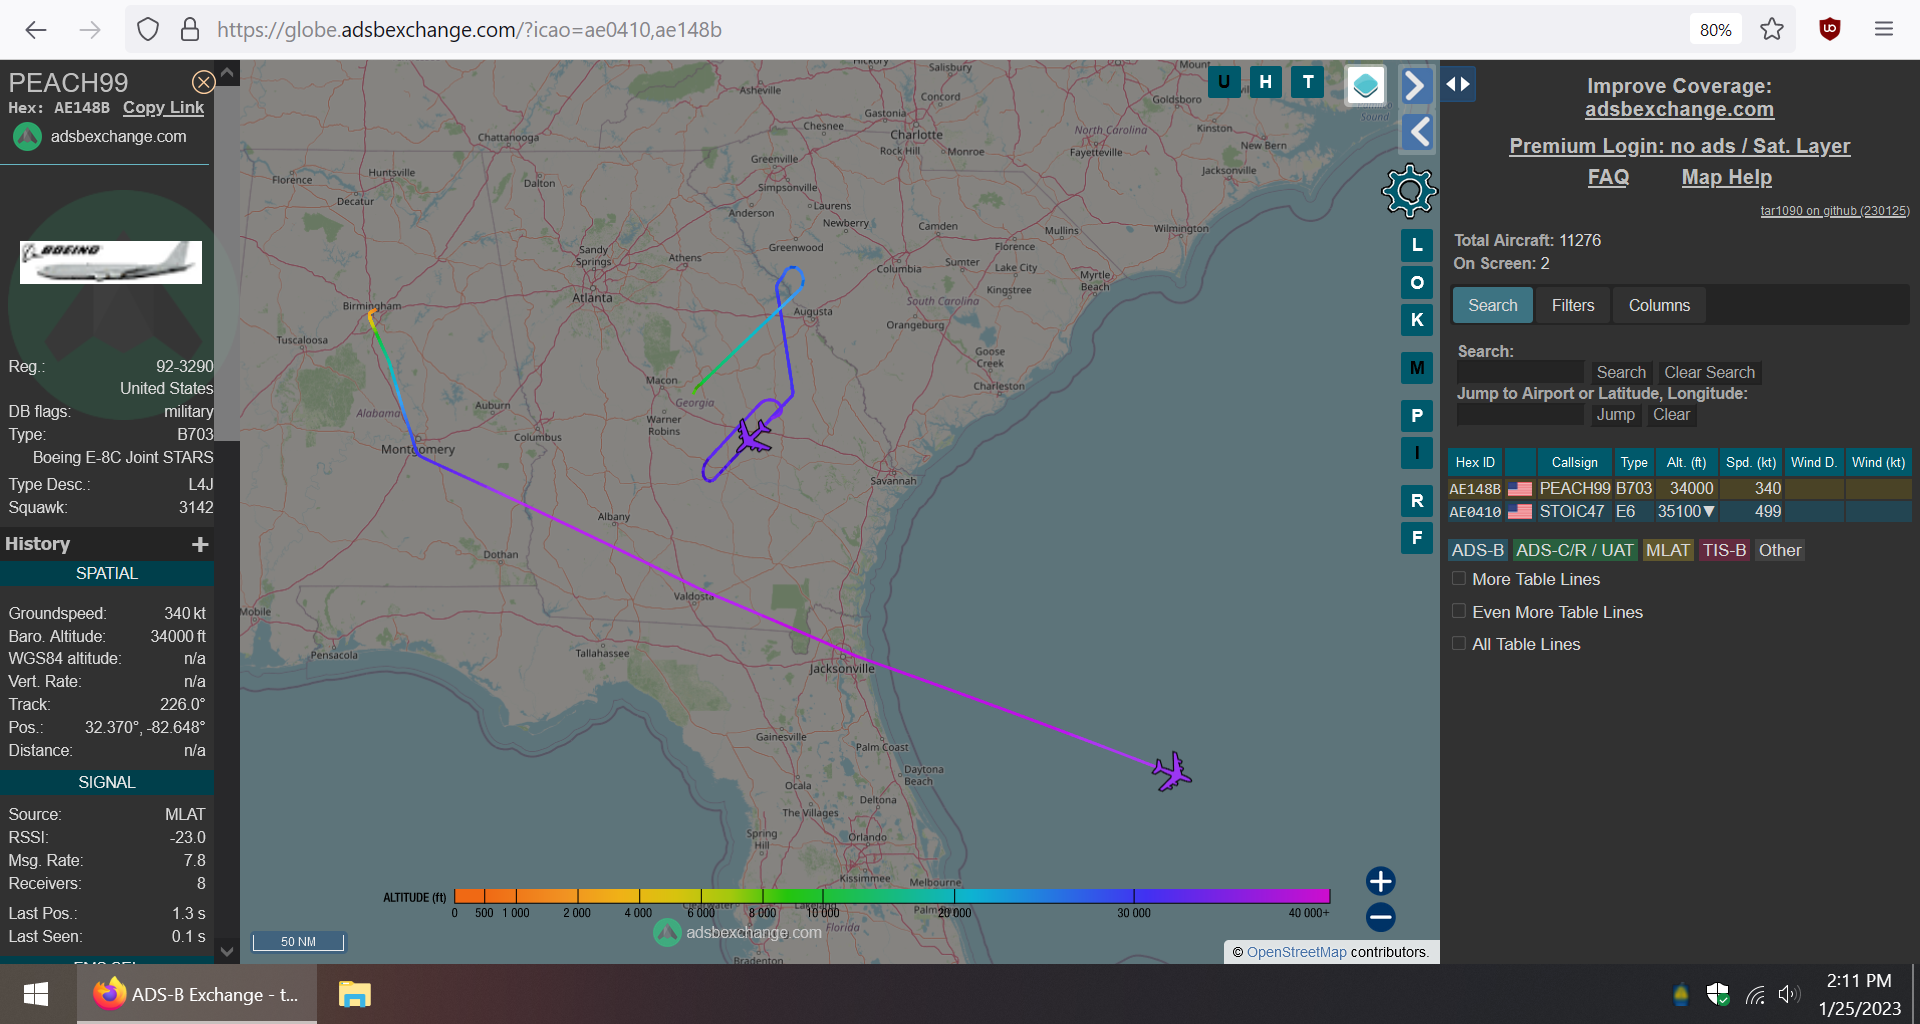Click the F follow aircraft button
The image size is (1920, 1024).
click(x=1417, y=538)
